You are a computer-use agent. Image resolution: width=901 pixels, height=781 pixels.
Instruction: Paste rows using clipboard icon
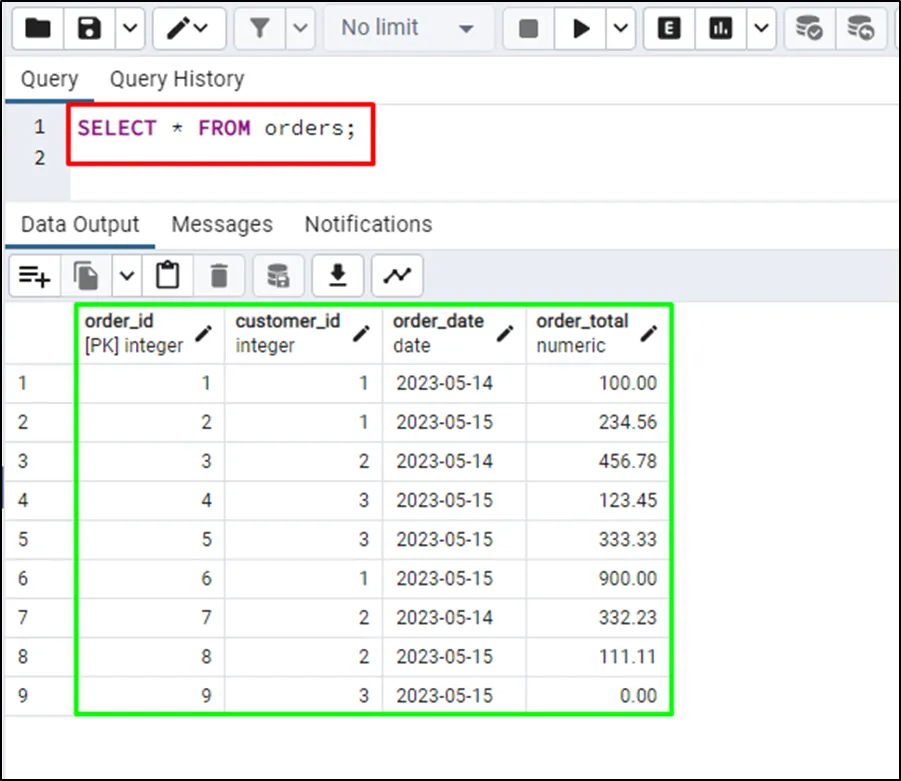[x=168, y=275]
